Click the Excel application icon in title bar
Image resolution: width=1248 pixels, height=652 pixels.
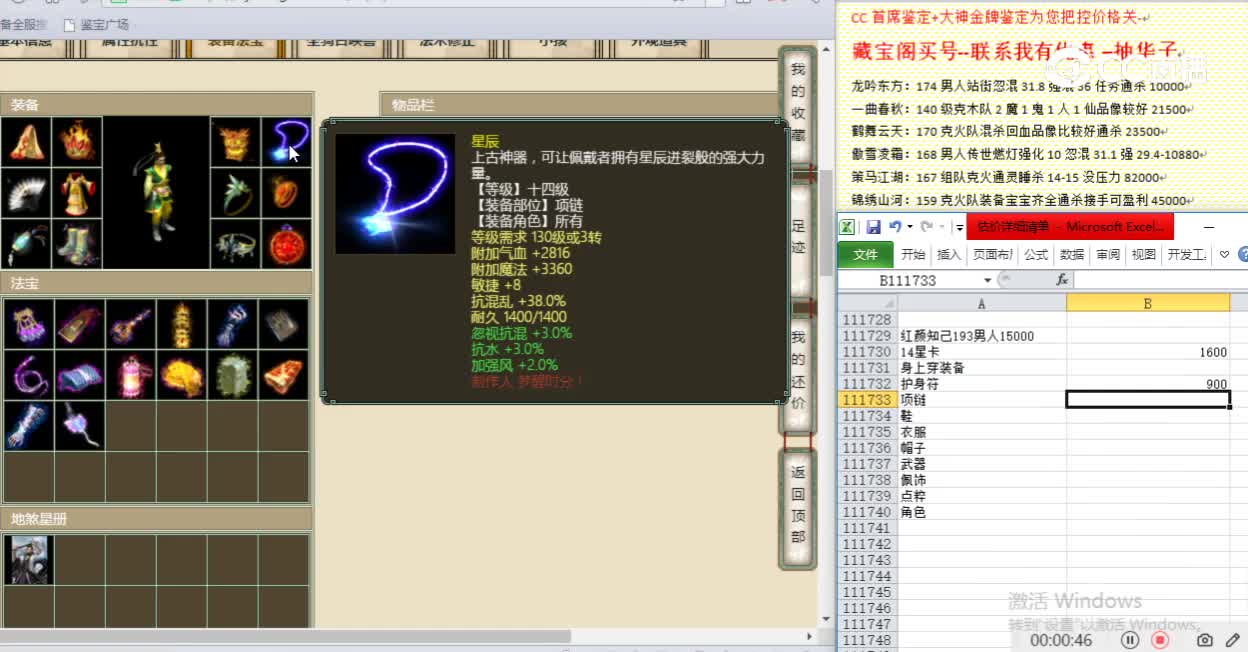click(846, 227)
